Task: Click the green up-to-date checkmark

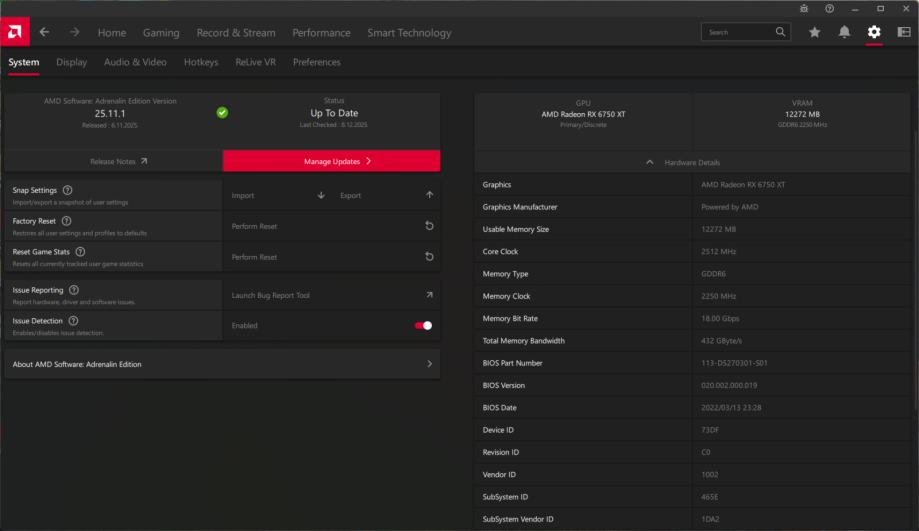Action: click(222, 113)
